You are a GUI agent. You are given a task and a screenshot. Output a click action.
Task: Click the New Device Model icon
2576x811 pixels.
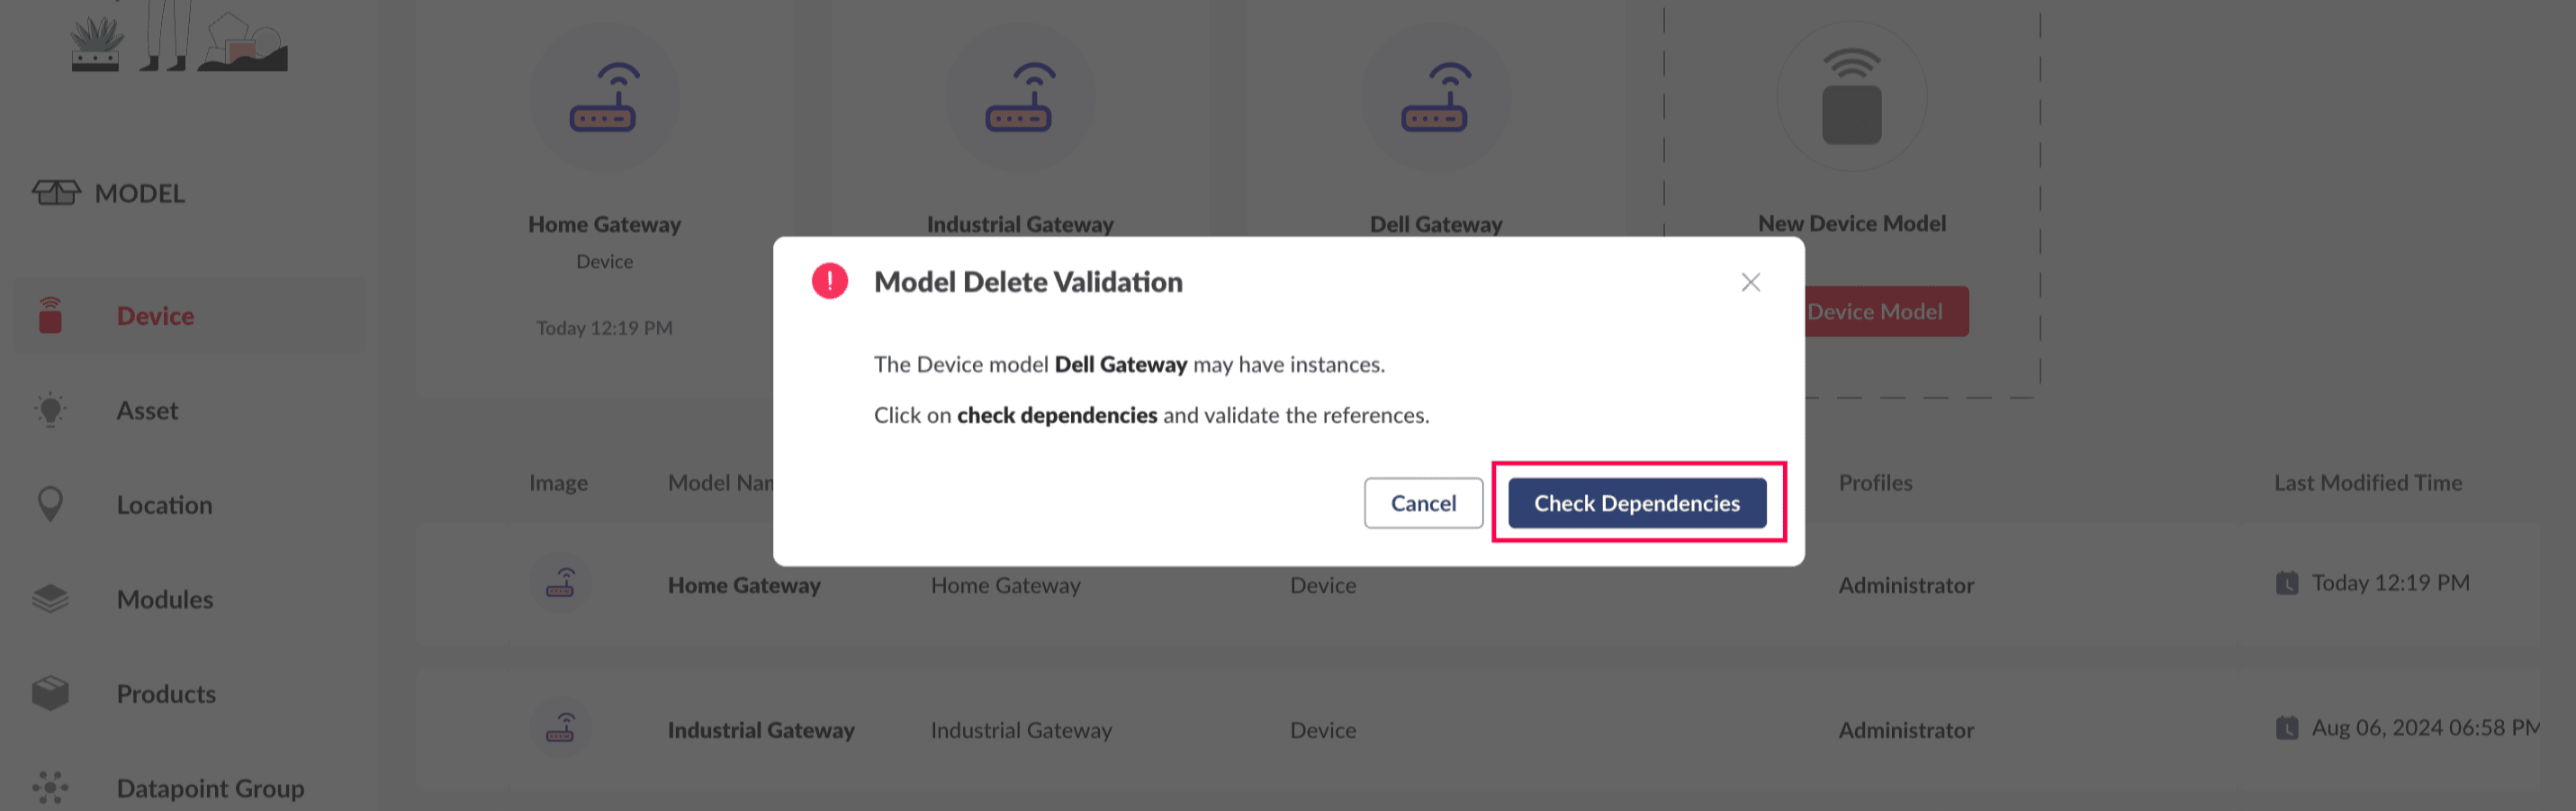click(x=1851, y=97)
